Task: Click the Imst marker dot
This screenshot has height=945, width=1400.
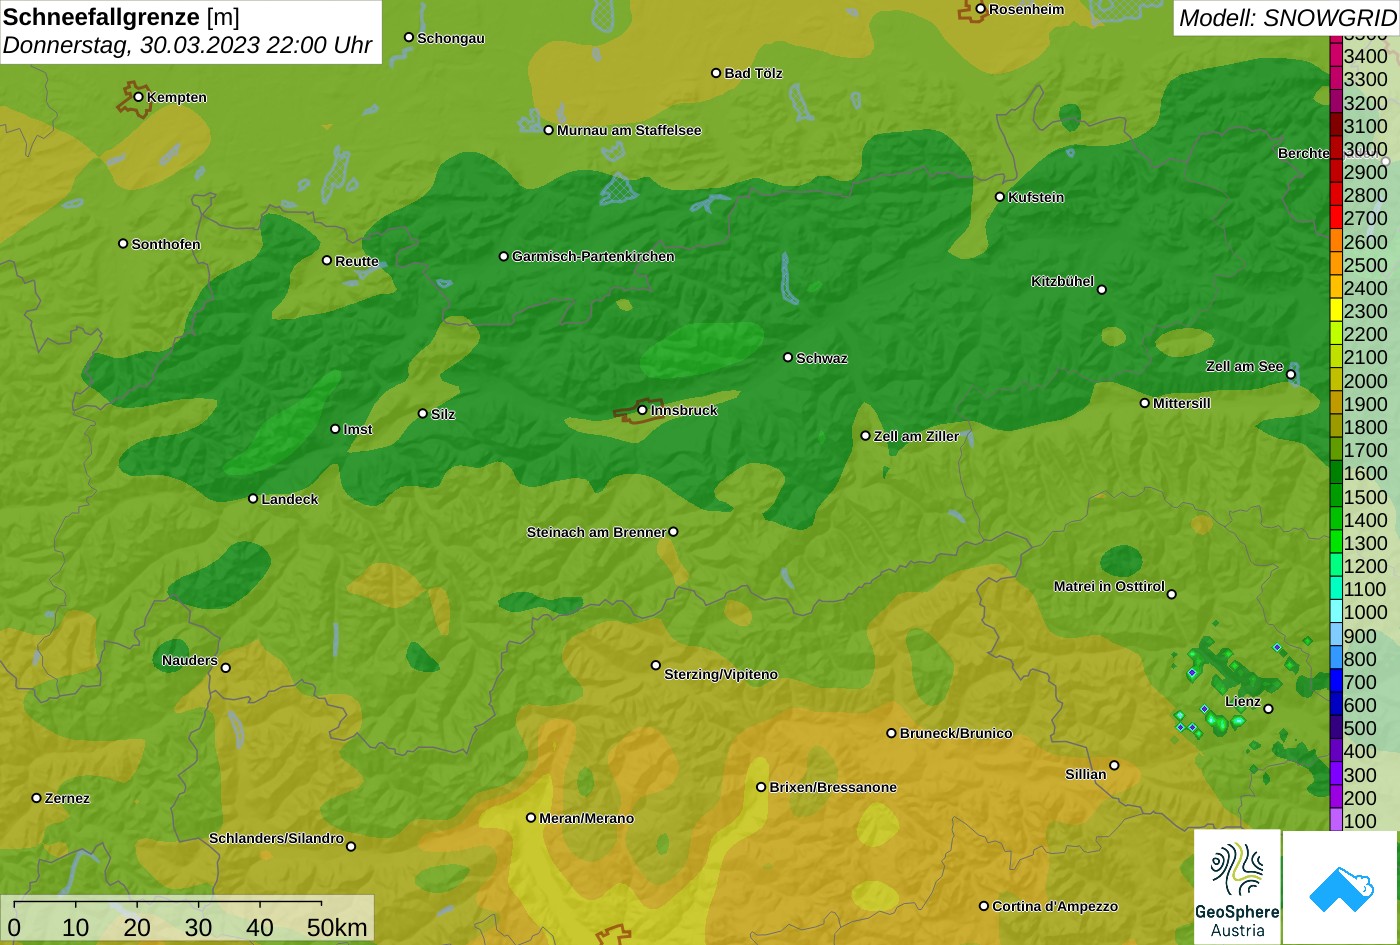Action: pos(335,429)
